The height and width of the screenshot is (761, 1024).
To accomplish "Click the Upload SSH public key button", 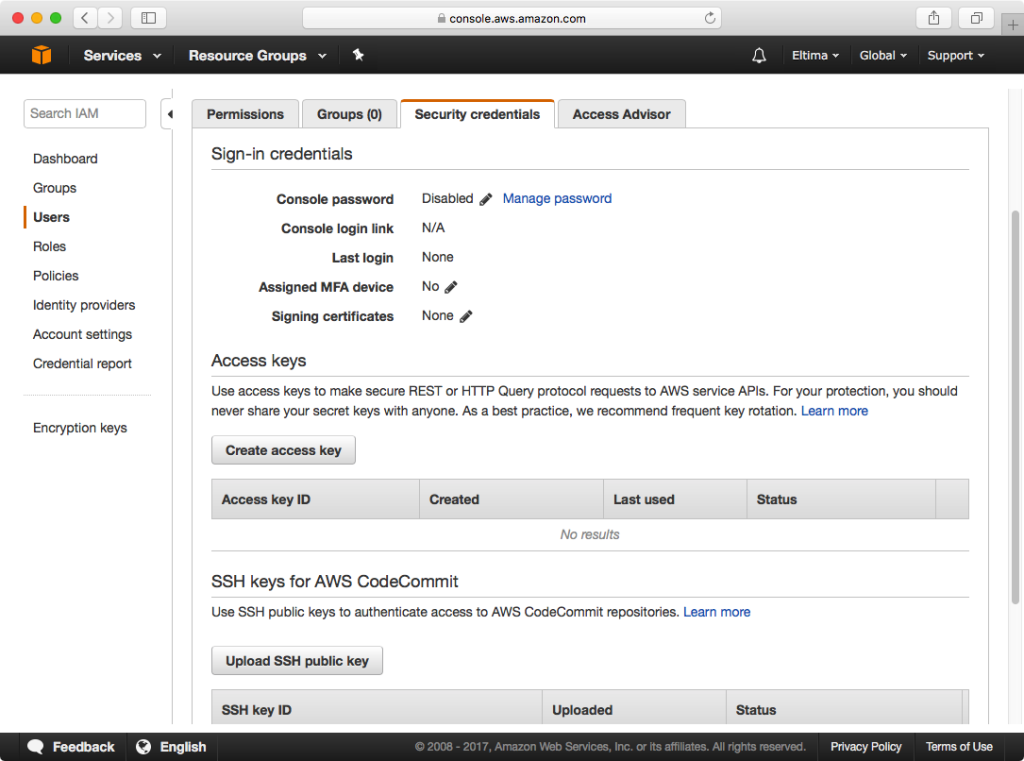I will 296,660.
